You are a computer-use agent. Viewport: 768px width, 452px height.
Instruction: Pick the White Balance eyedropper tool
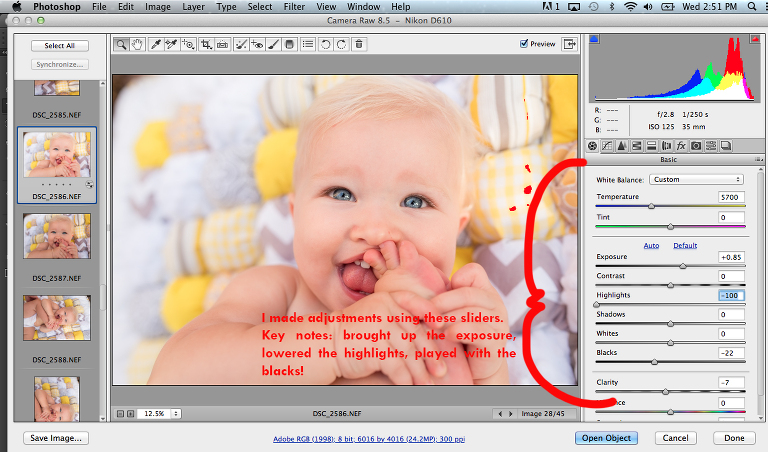pyautogui.click(x=156, y=45)
